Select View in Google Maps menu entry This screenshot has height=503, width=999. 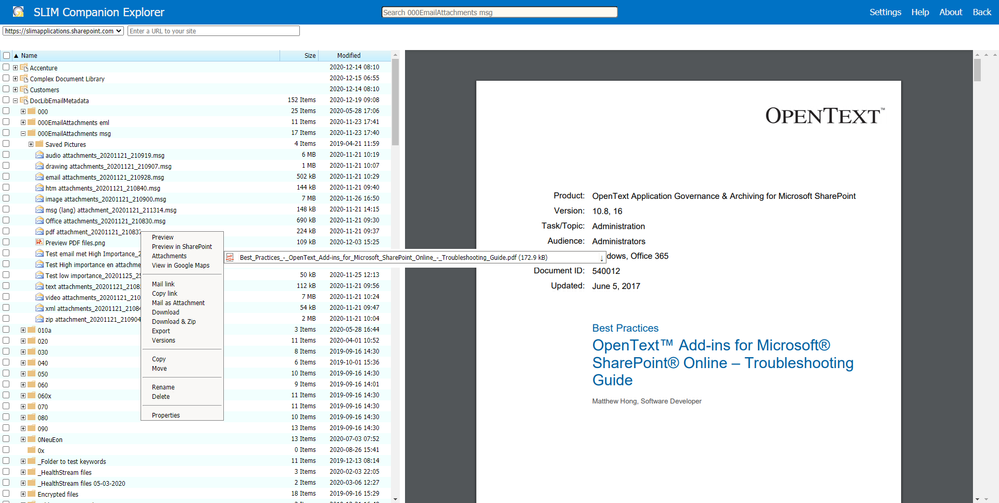182,265
